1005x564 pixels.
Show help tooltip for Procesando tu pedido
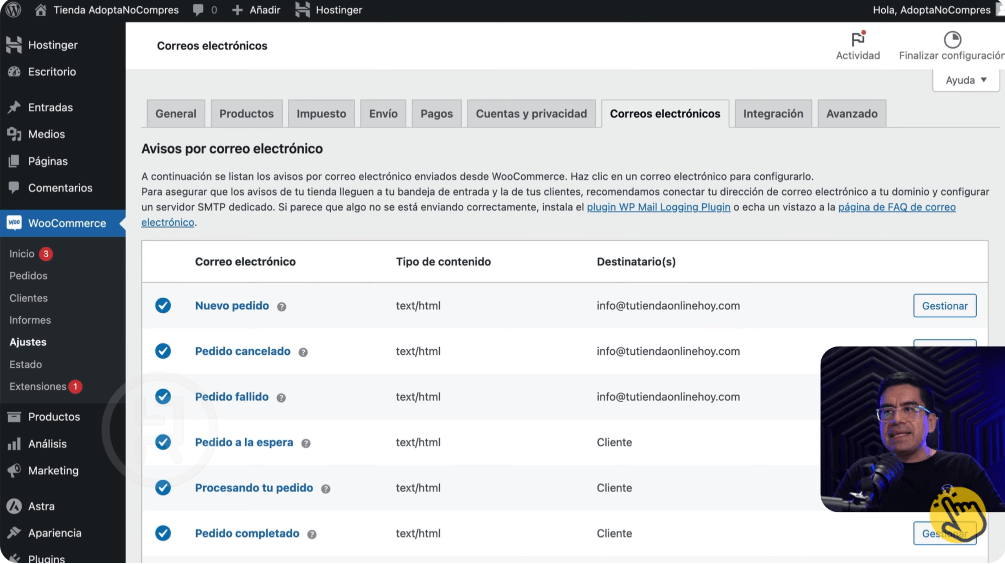(x=326, y=489)
